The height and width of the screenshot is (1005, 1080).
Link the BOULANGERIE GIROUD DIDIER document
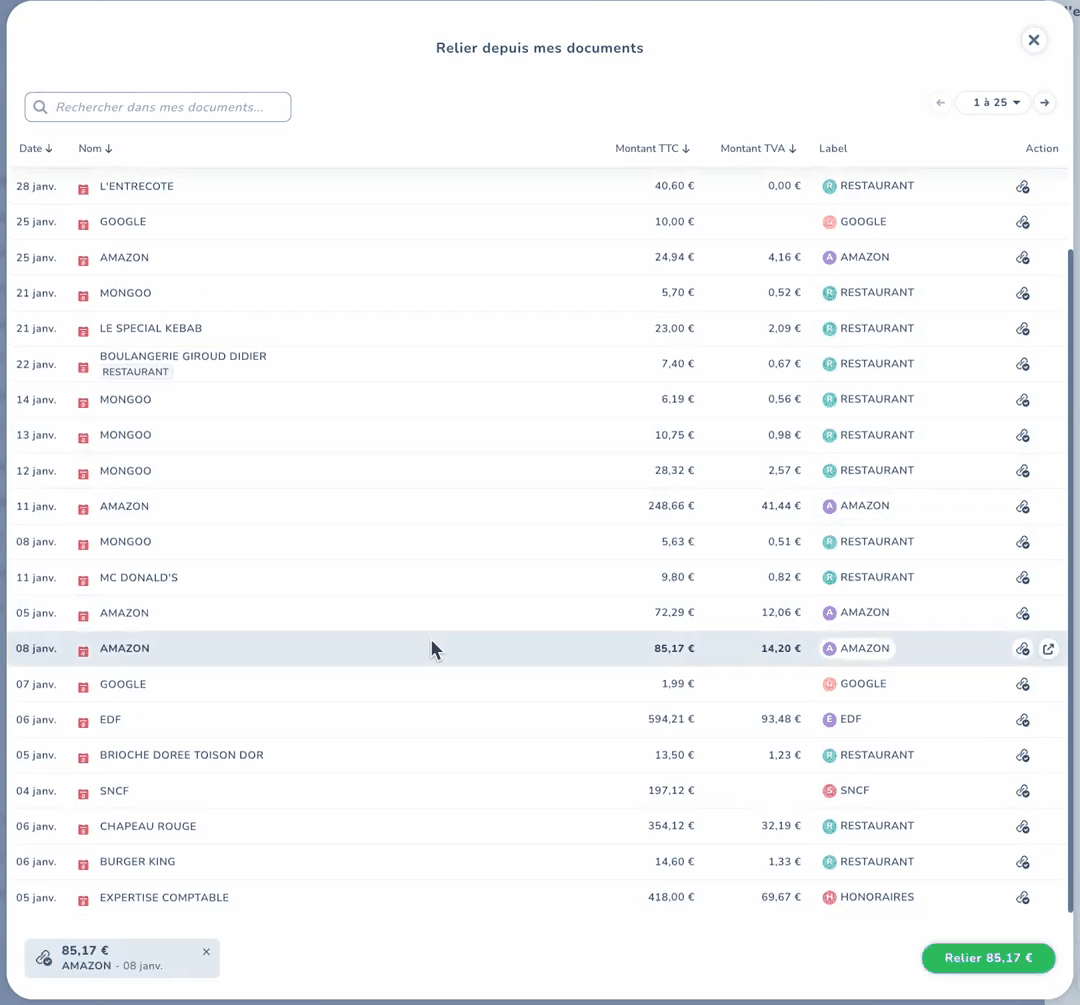[x=1022, y=364]
